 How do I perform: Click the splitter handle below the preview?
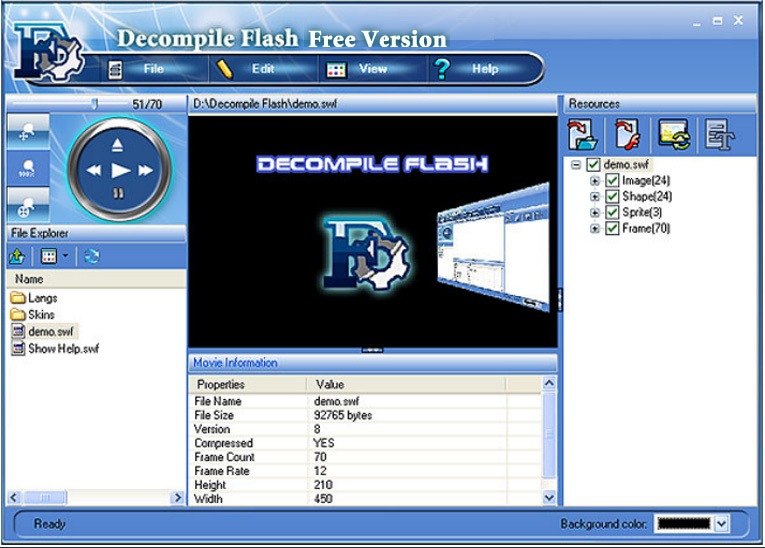[x=372, y=350]
